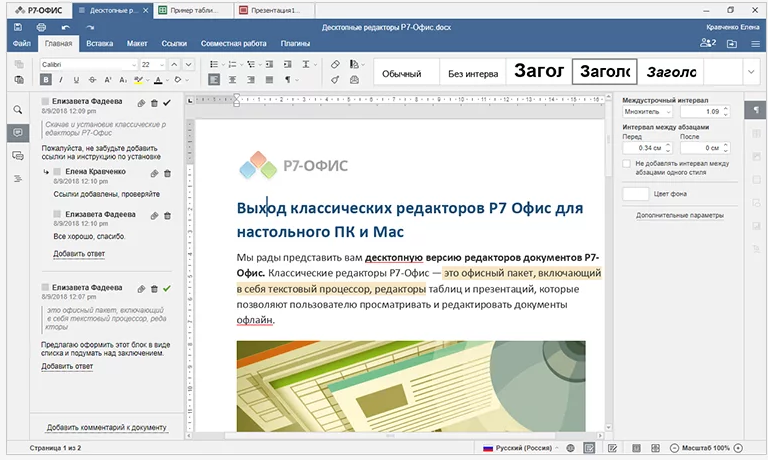Open the Calibri font name dropdown
The image size is (768, 460).
coord(132,64)
